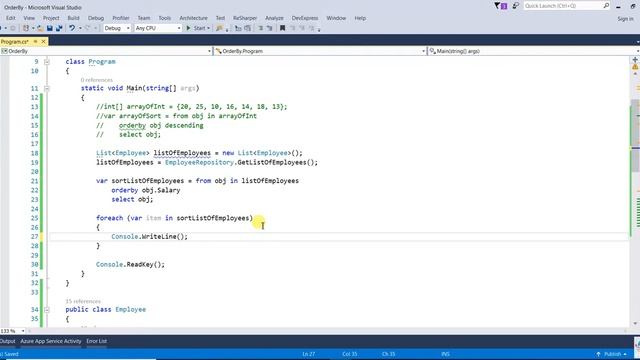Click the Send Feedback icon by Quick Launch

click(516, 6)
